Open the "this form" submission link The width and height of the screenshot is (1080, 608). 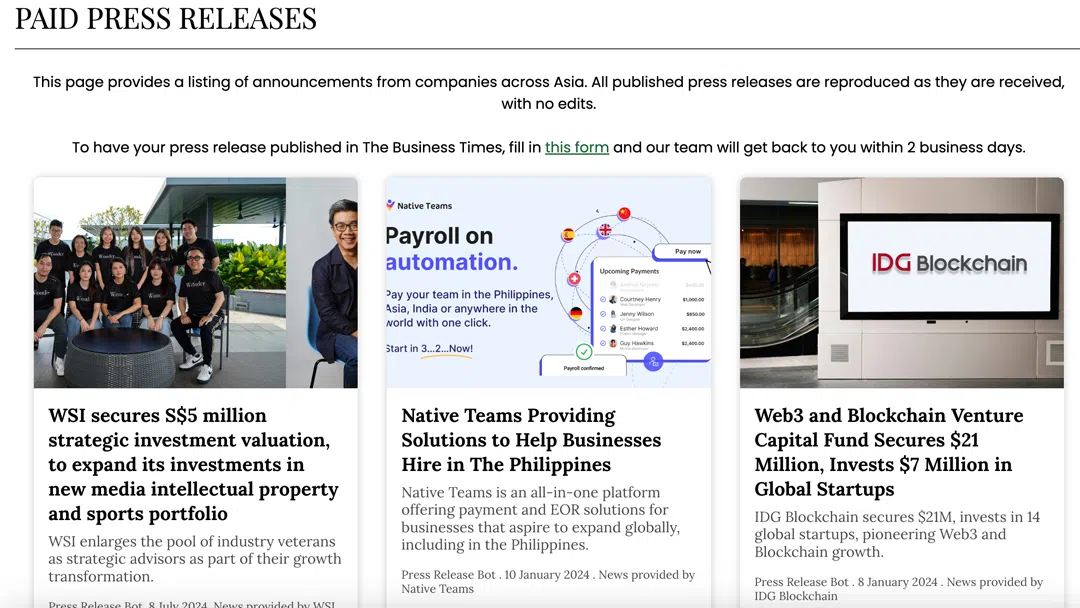click(577, 147)
